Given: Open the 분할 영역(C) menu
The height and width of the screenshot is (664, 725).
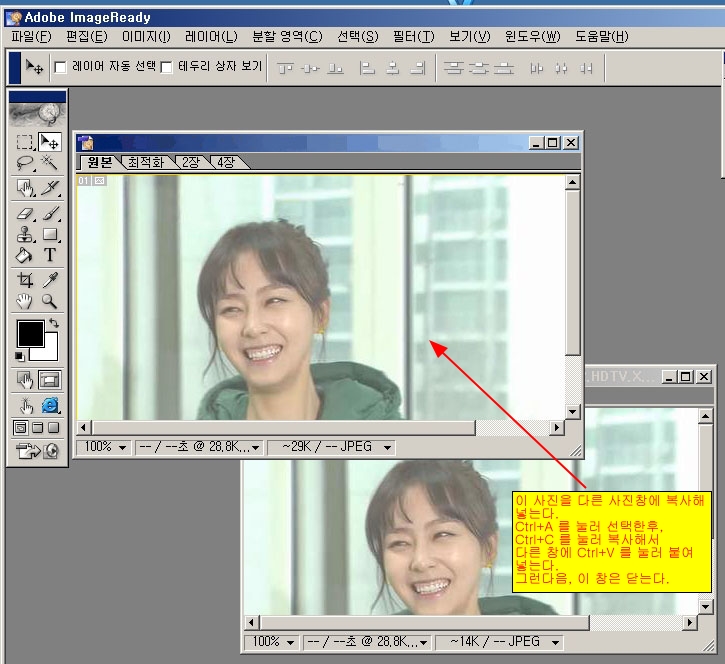Looking at the screenshot, I should click(287, 36).
